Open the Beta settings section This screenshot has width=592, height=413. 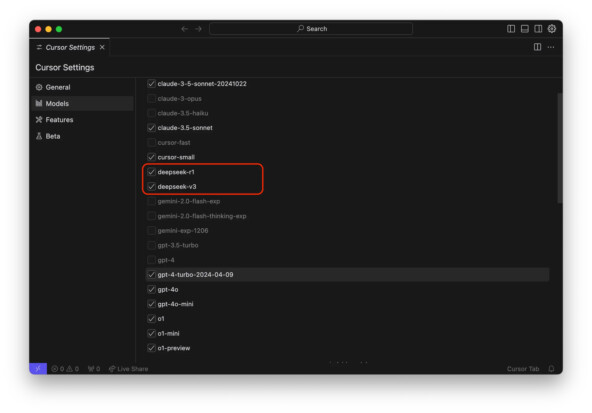(x=82, y=136)
